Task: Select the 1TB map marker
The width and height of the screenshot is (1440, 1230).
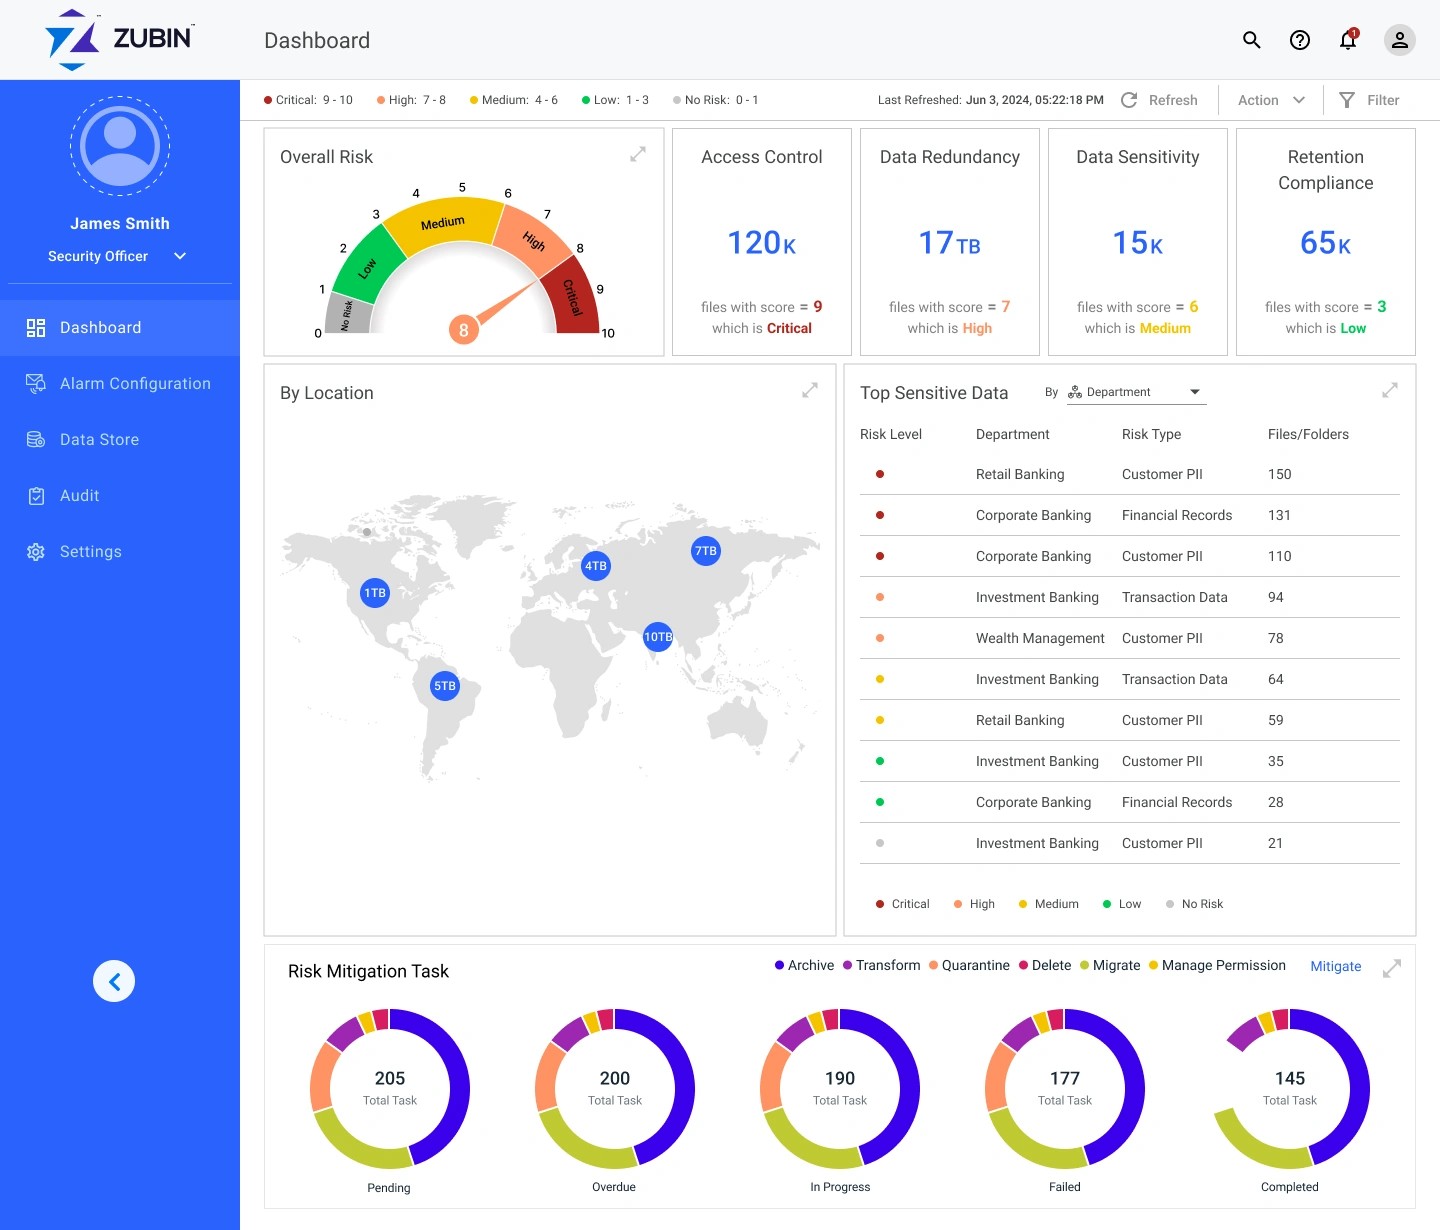Action: pyautogui.click(x=375, y=593)
